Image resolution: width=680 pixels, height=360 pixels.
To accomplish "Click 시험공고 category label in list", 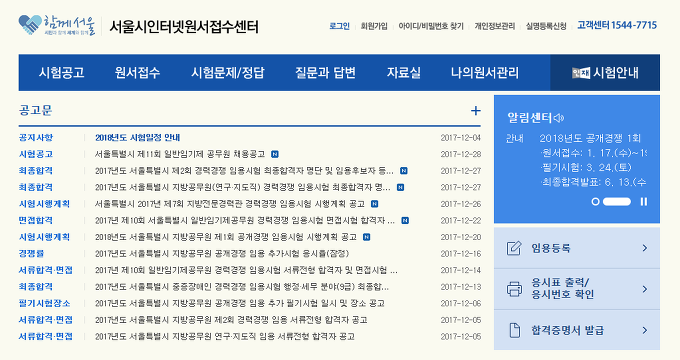I will point(36,154).
